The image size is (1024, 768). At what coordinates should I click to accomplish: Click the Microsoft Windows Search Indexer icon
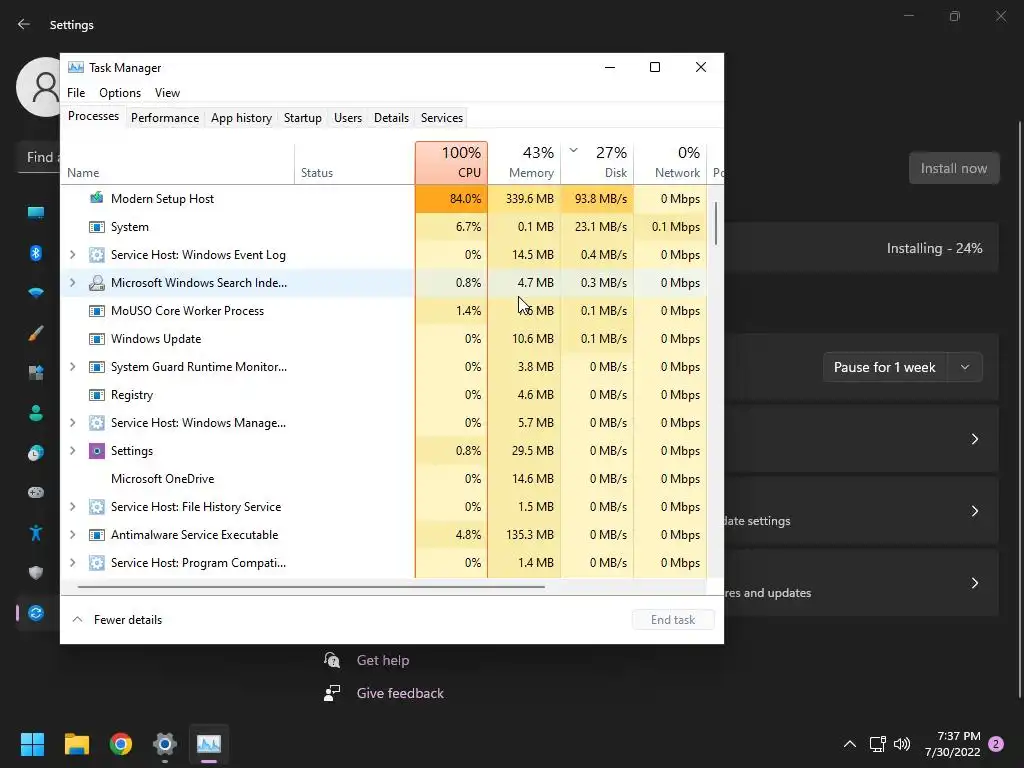(x=97, y=283)
